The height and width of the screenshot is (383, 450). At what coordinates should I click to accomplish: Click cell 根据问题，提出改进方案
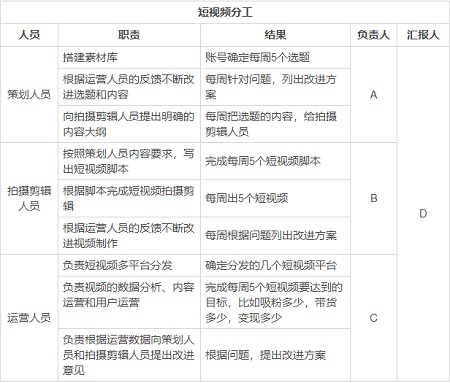pos(275,355)
